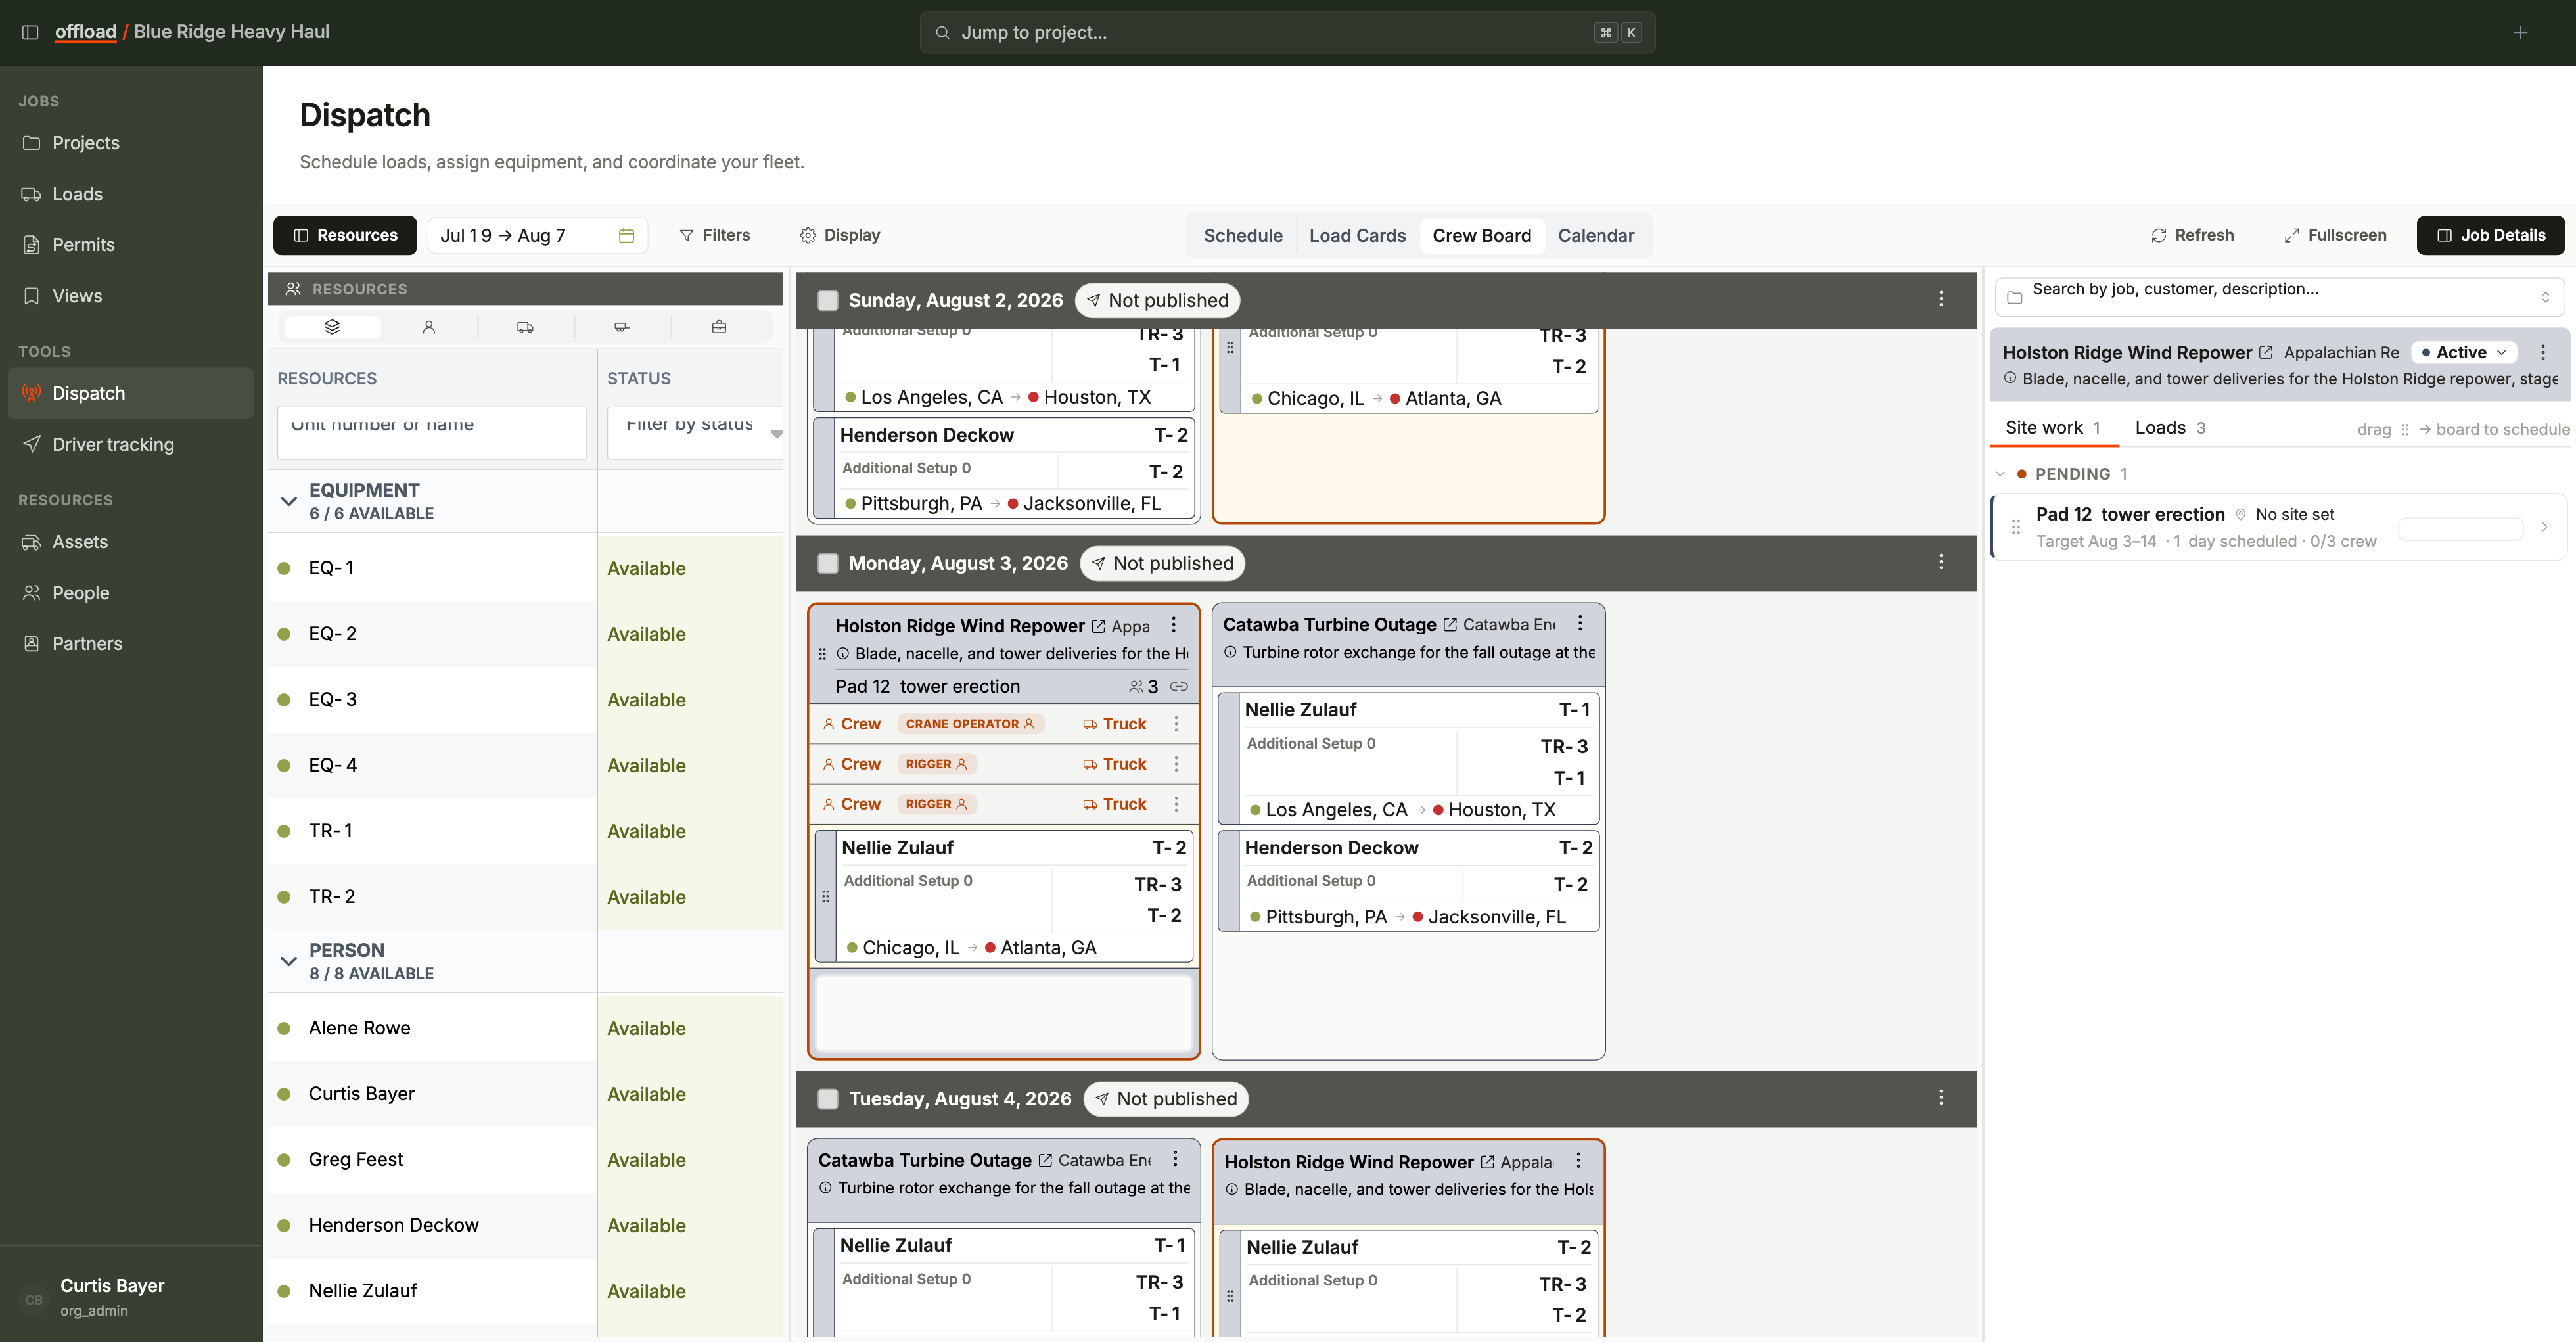Open the Jul 19 → Aug 7 date range picker
Viewport: 2576px width, 1342px height.
pos(538,235)
